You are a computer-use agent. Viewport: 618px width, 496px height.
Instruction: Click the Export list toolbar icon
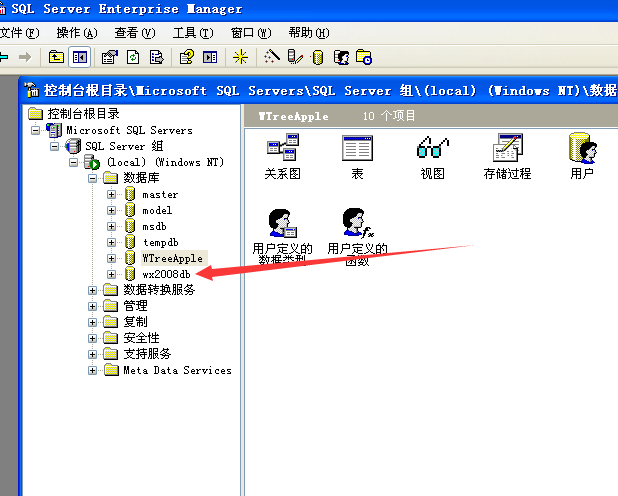(x=156, y=57)
